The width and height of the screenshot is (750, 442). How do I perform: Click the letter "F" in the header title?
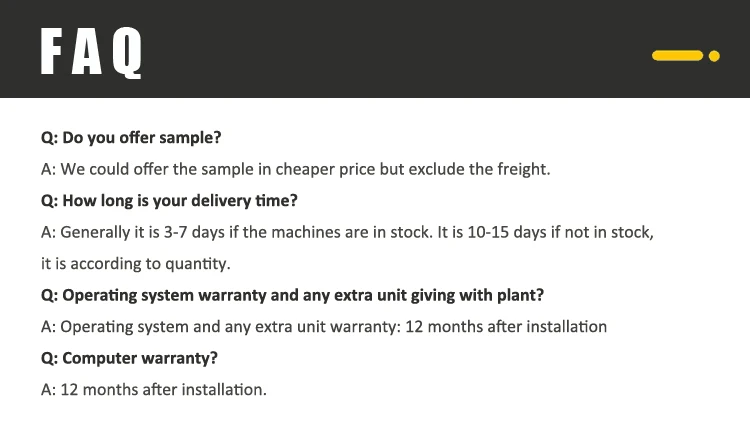(x=50, y=54)
